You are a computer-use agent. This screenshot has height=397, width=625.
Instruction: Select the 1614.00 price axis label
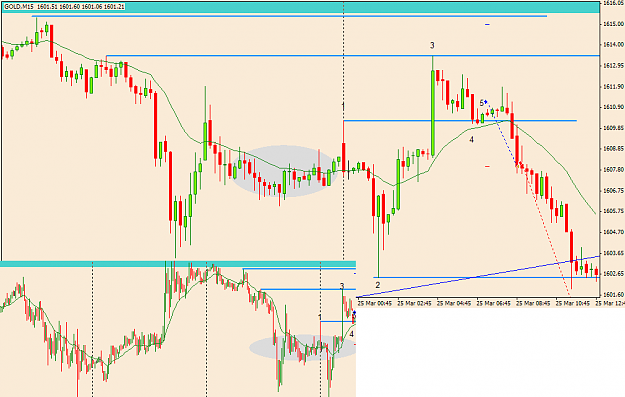click(614, 45)
